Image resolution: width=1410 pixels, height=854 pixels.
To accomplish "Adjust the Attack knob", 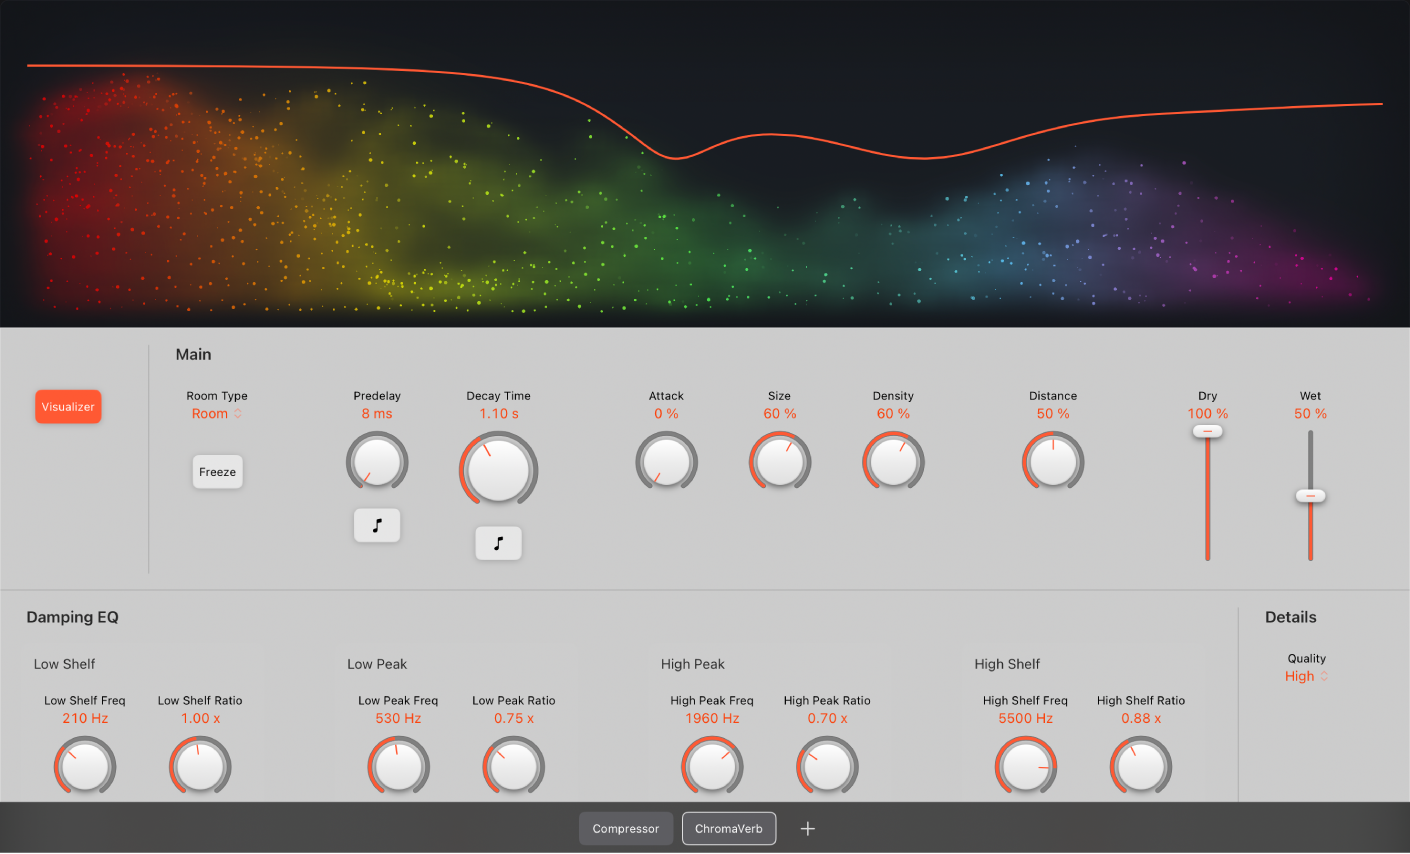I will pyautogui.click(x=666, y=461).
